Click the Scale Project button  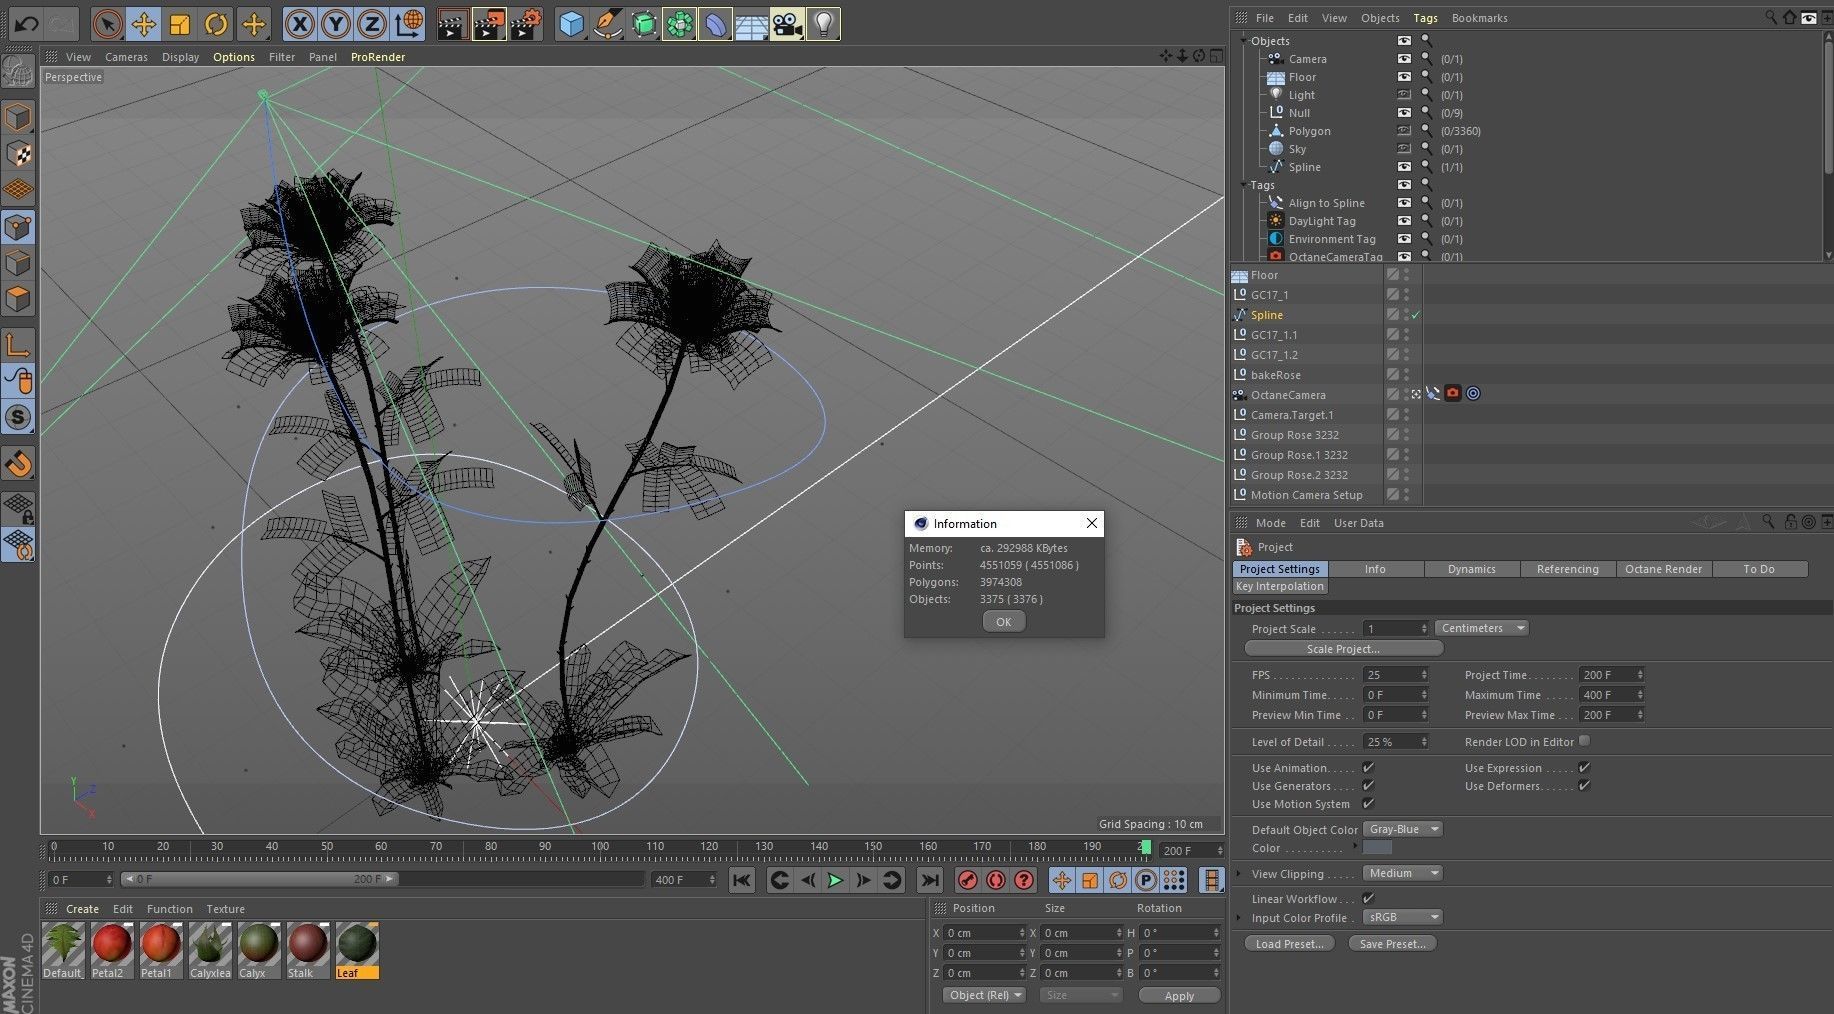[1343, 649]
